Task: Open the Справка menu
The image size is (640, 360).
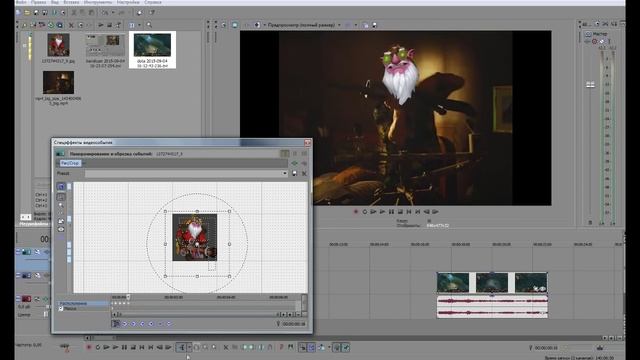Action: pos(152,2)
